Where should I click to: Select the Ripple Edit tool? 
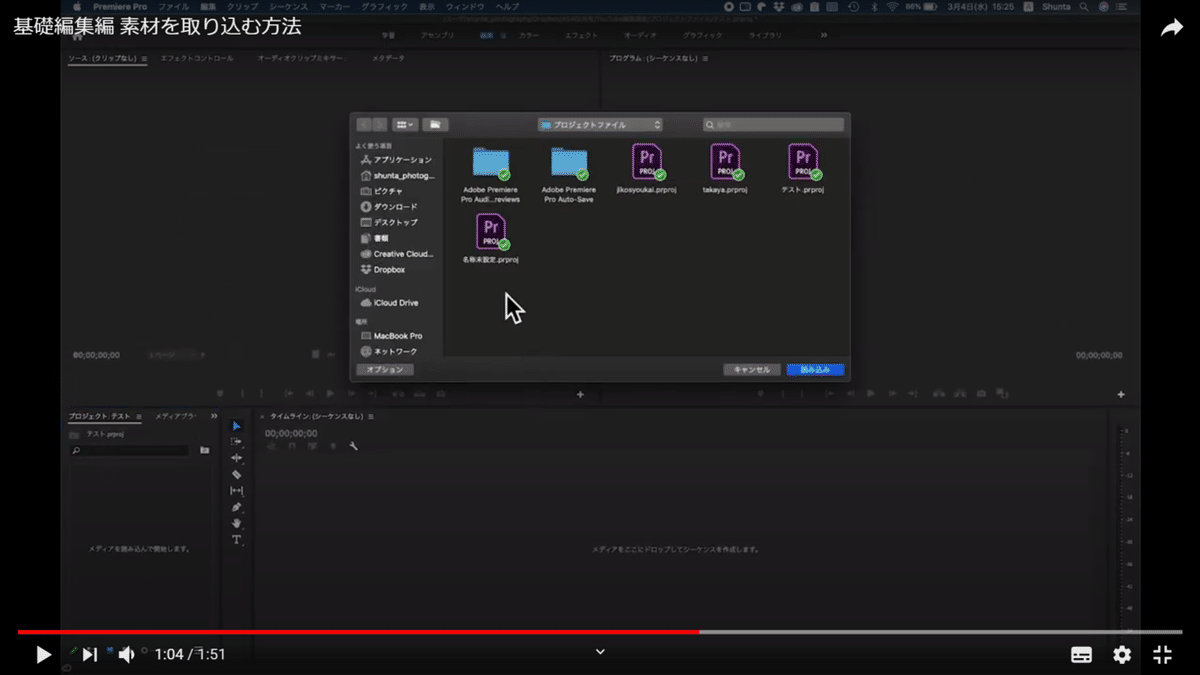pos(237,458)
